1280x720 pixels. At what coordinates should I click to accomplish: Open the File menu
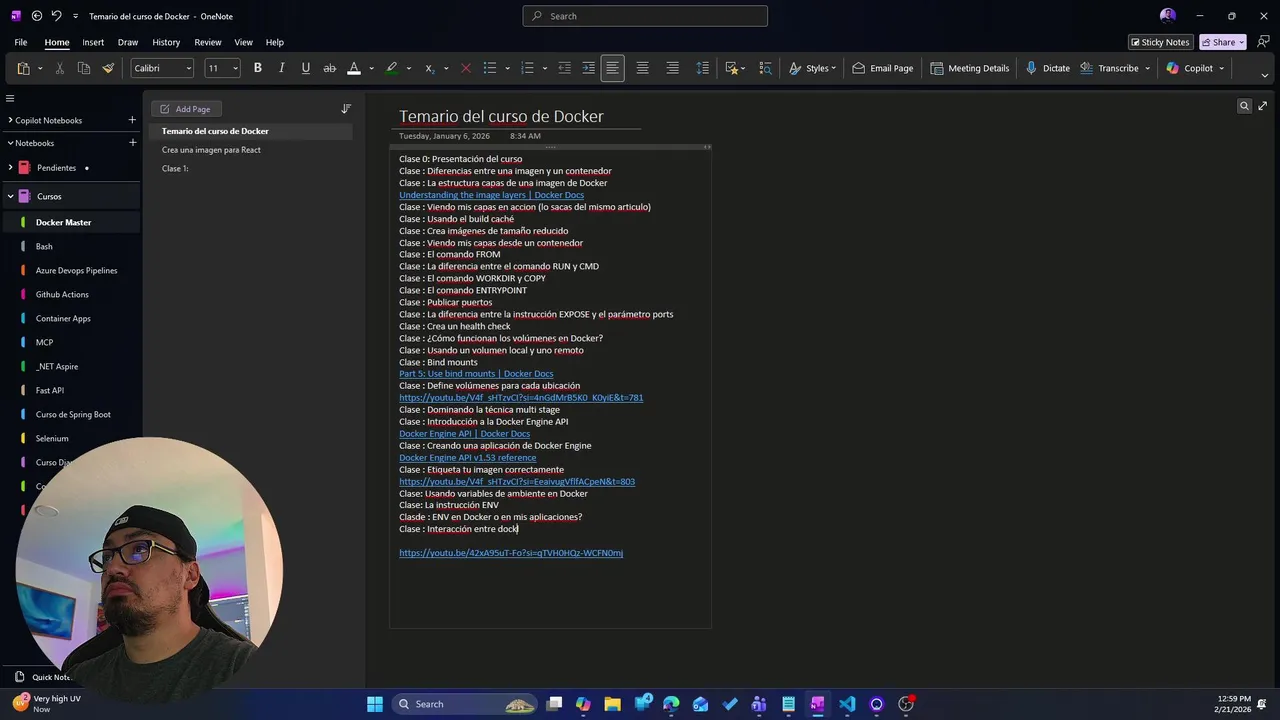[x=20, y=42]
